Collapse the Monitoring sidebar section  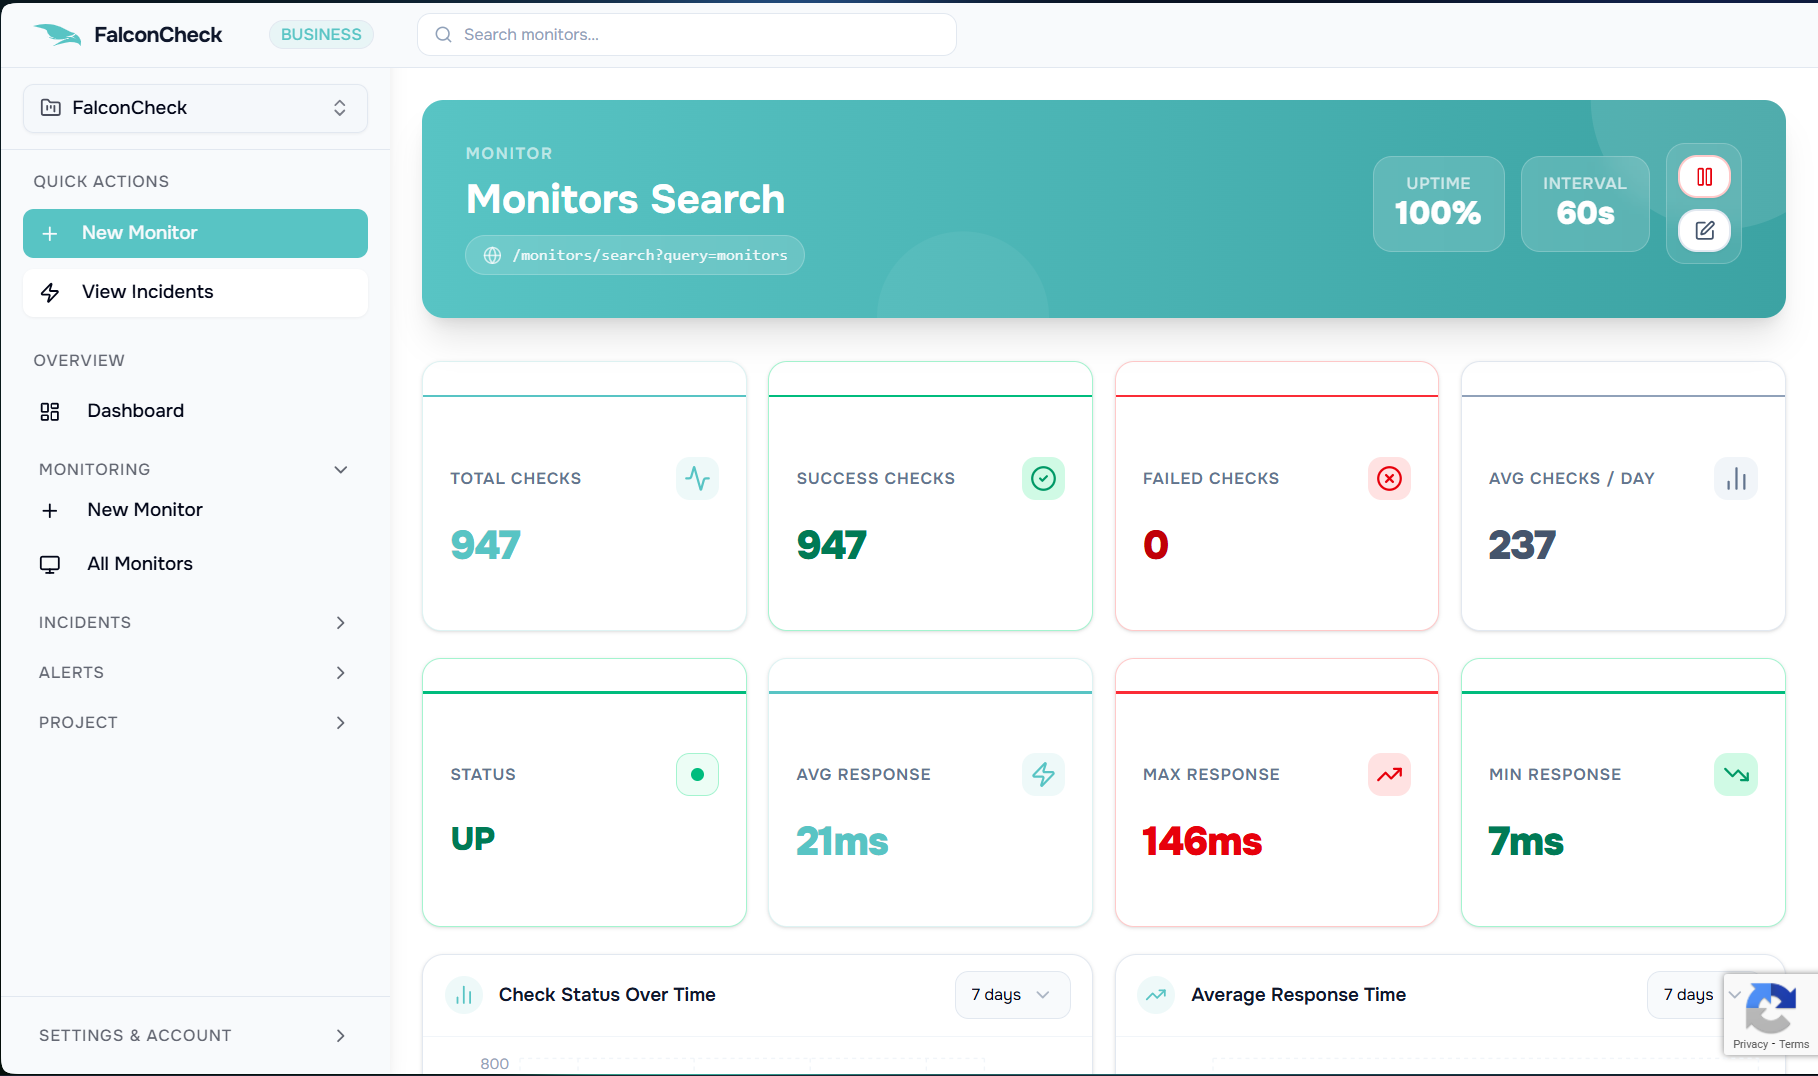[x=194, y=470]
